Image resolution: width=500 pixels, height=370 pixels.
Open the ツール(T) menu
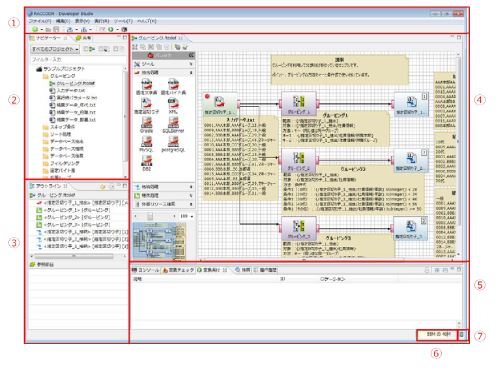(x=123, y=21)
